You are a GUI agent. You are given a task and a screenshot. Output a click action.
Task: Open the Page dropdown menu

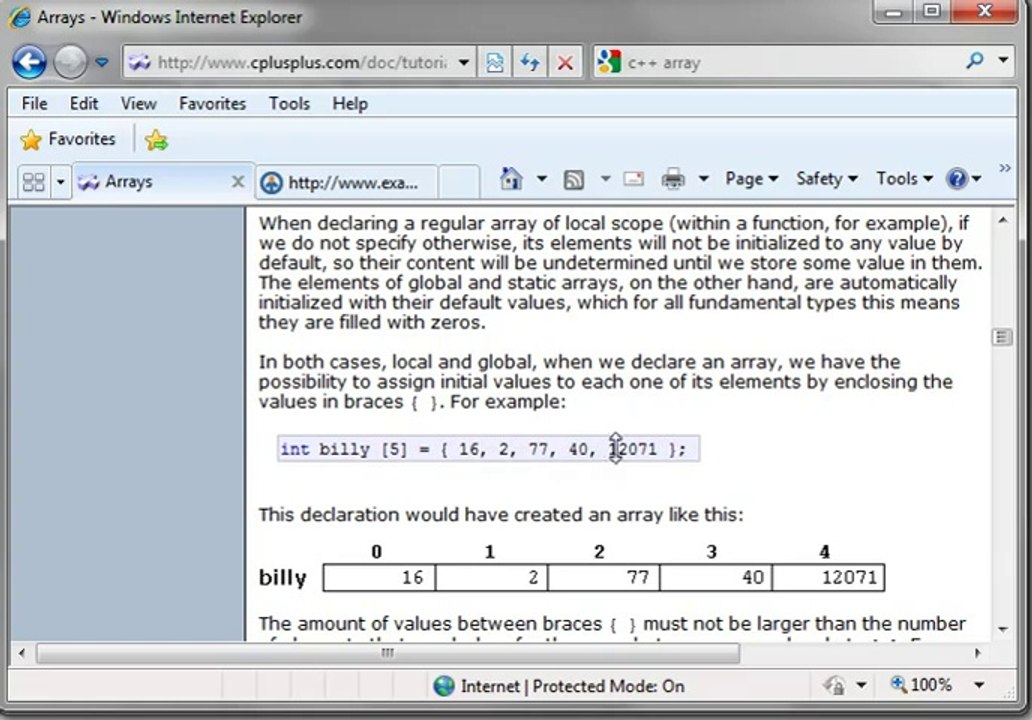click(x=751, y=179)
